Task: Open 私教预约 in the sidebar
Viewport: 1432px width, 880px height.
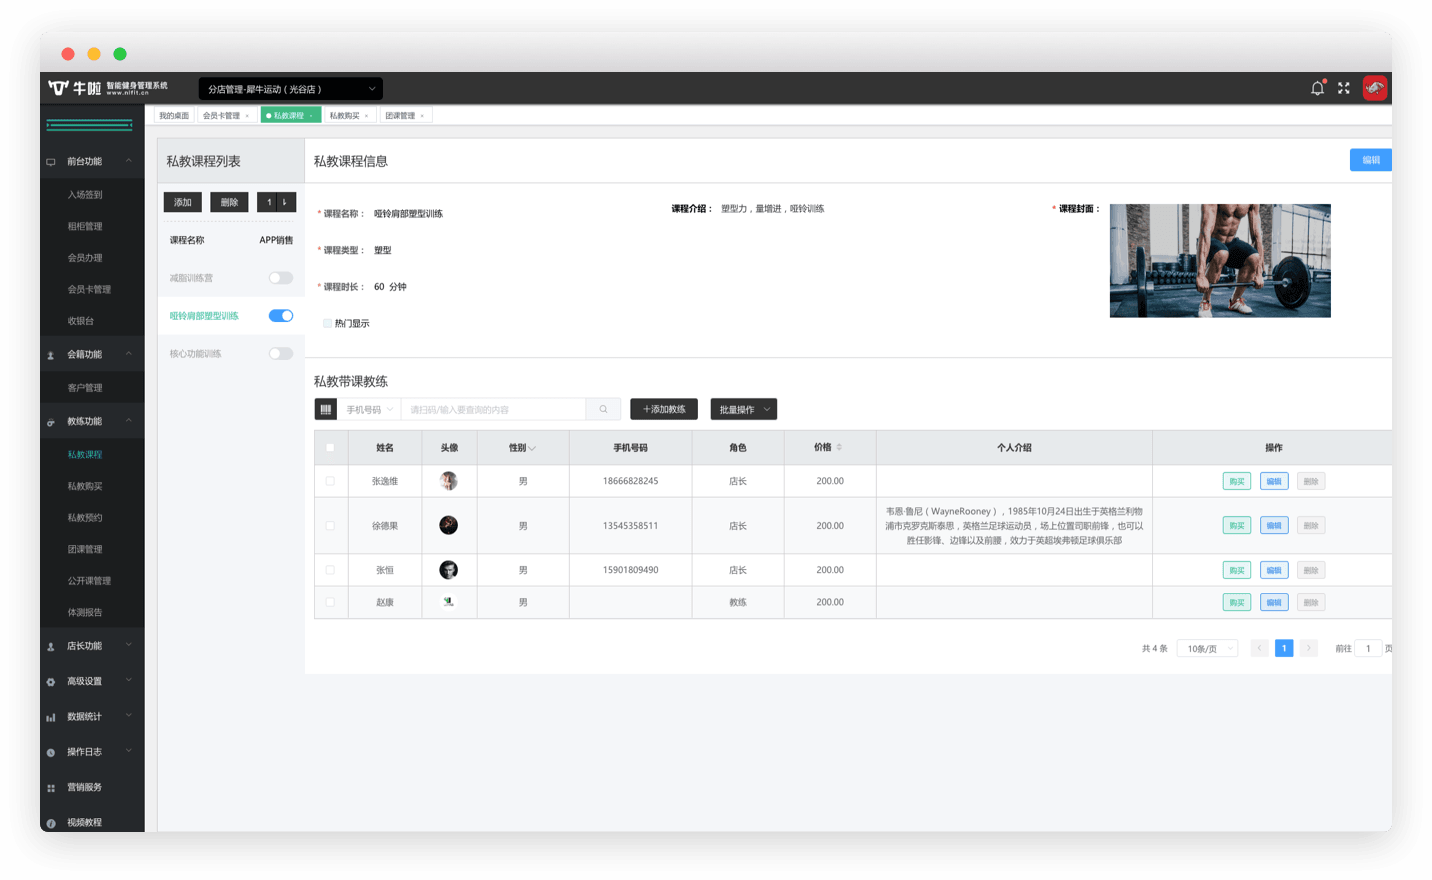Action: click(x=85, y=518)
